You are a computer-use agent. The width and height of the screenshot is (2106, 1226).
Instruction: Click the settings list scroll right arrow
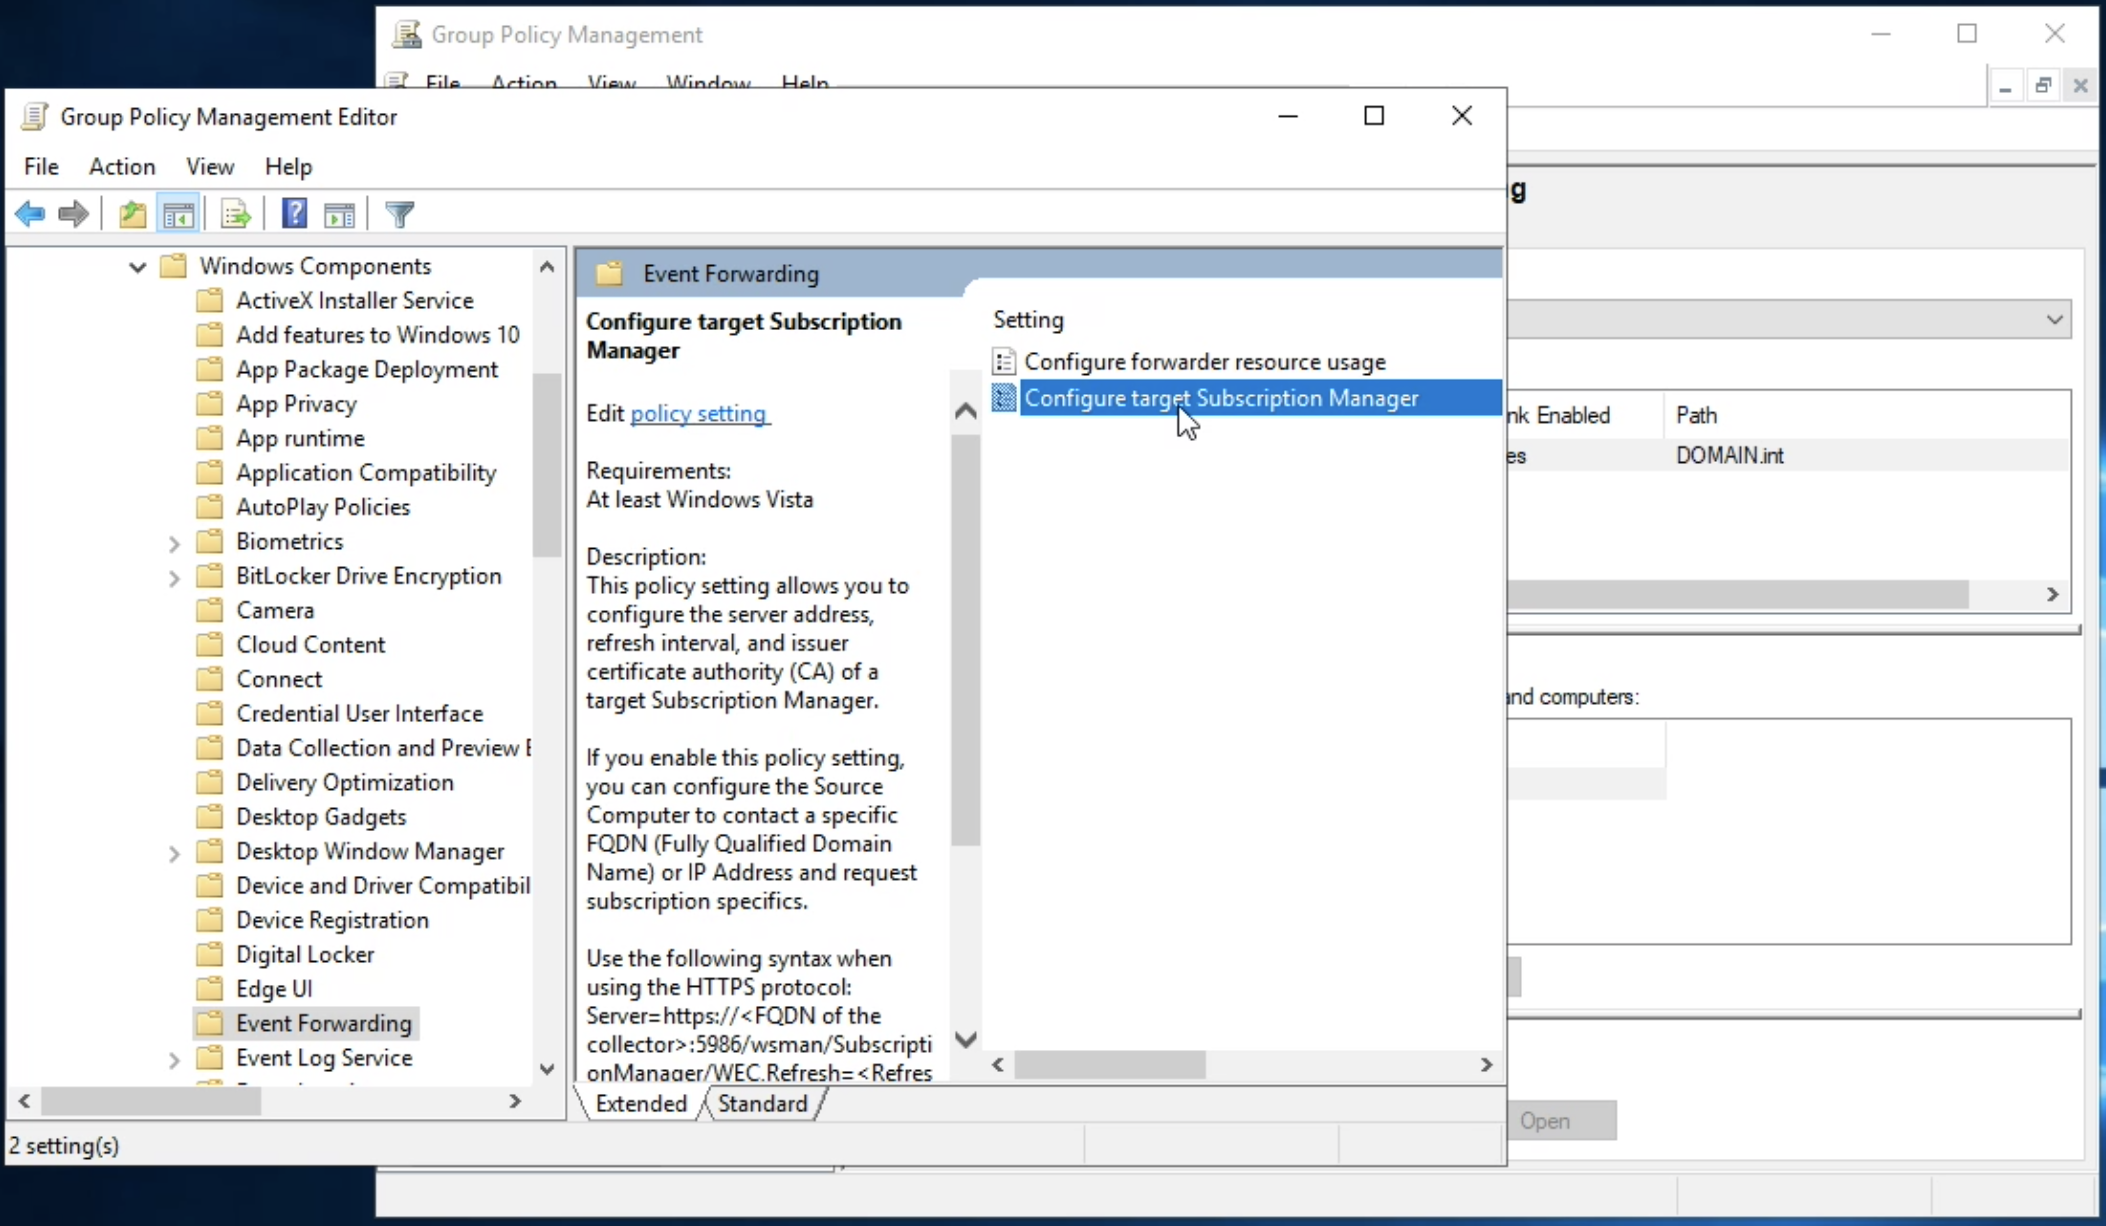[1486, 1065]
